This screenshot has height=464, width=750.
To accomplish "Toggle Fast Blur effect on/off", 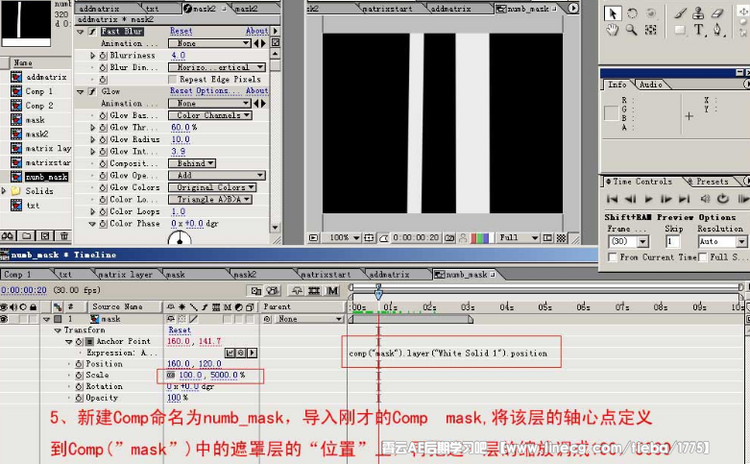I will pos(92,31).
